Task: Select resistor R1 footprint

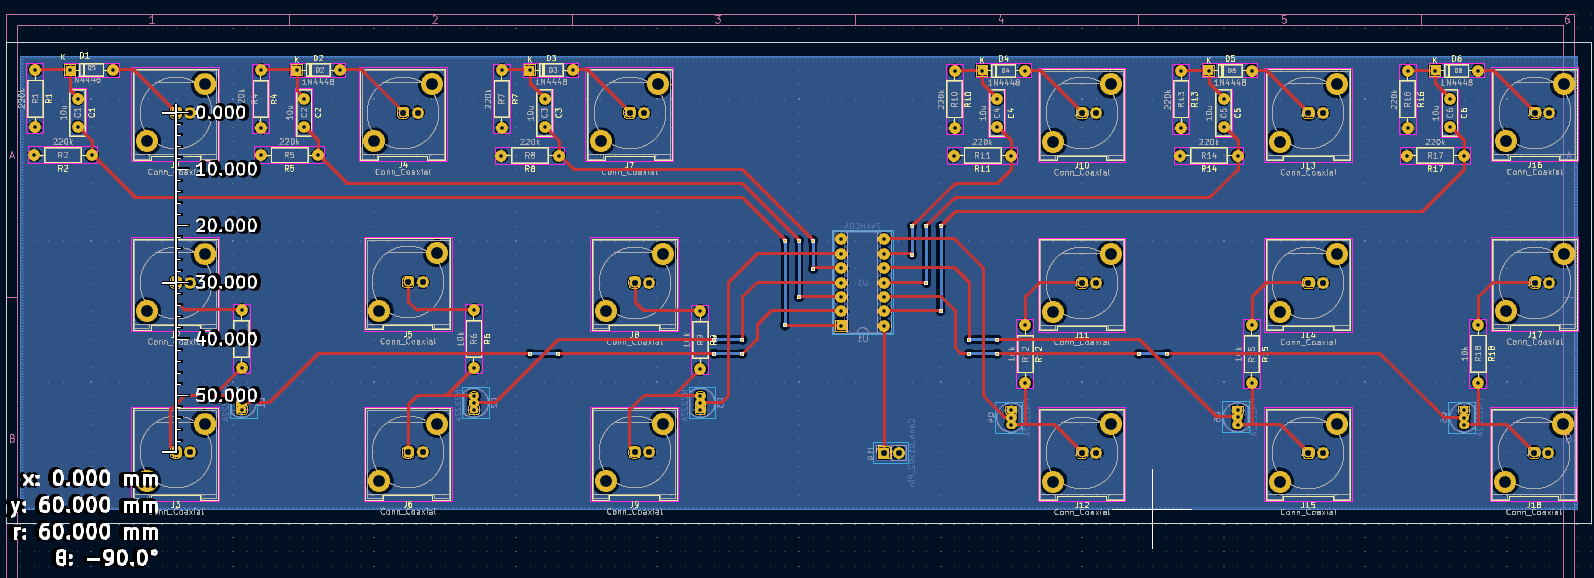Action: pos(35,98)
